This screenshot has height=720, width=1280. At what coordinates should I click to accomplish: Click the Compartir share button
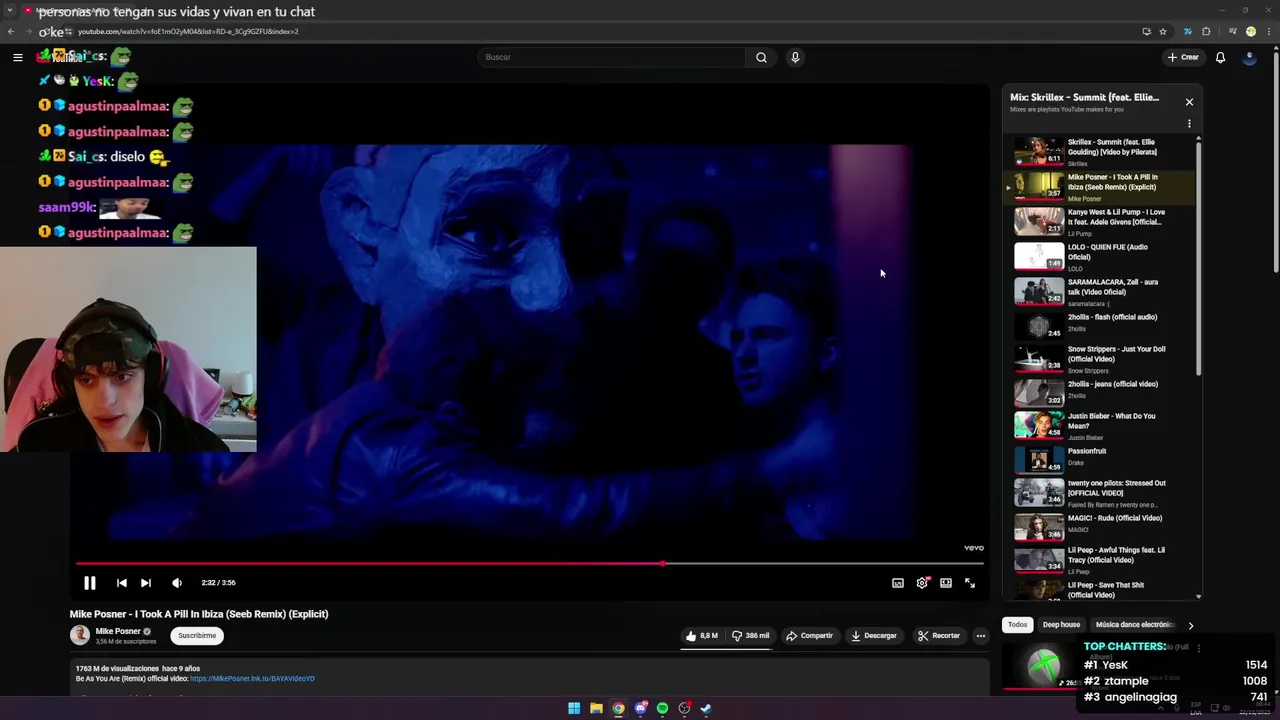click(x=809, y=636)
